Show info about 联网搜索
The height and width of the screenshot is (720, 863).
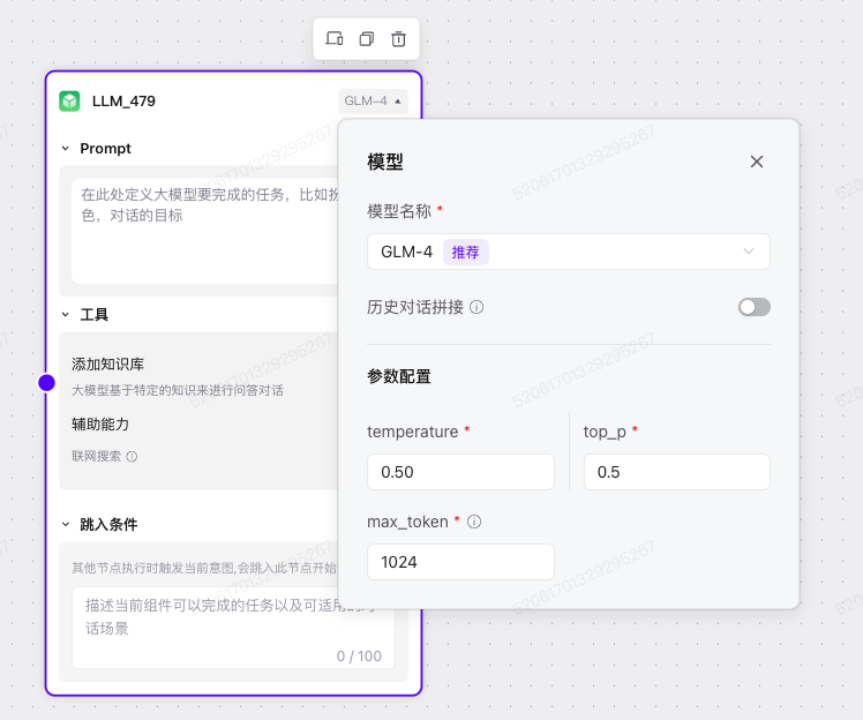(132, 456)
